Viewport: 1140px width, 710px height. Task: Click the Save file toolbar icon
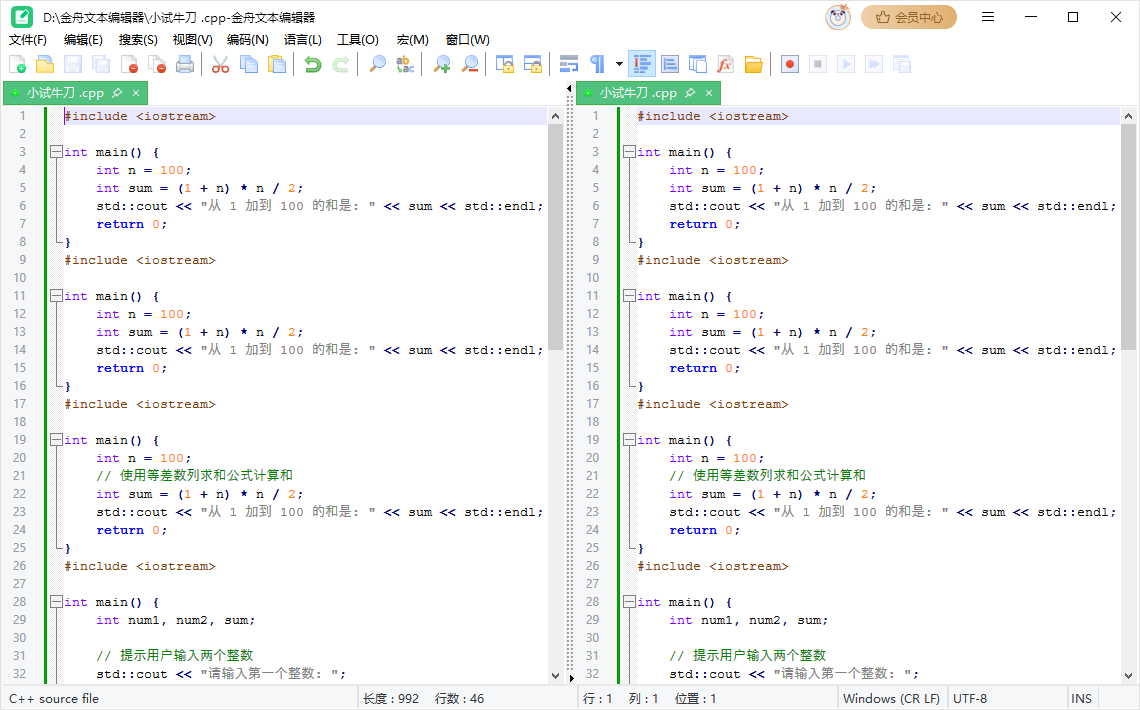tap(73, 65)
